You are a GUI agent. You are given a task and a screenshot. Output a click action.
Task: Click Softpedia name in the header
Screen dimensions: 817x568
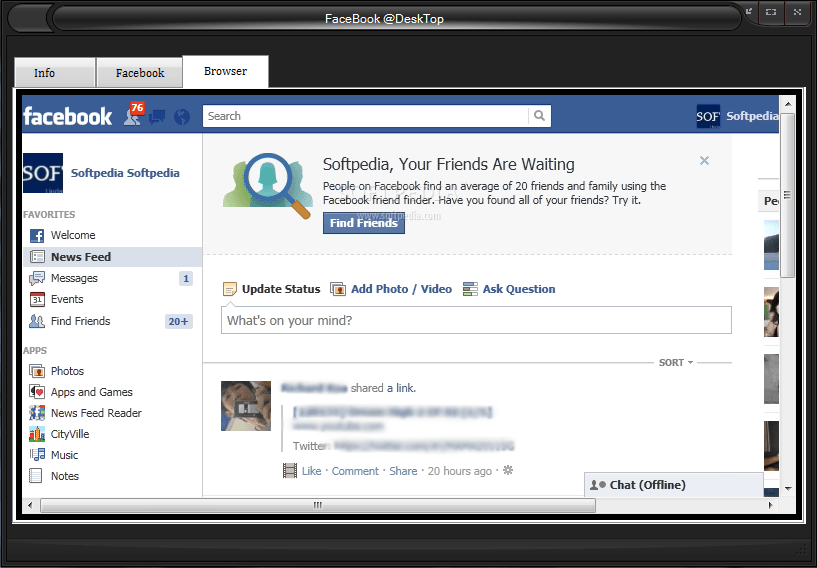tap(752, 116)
